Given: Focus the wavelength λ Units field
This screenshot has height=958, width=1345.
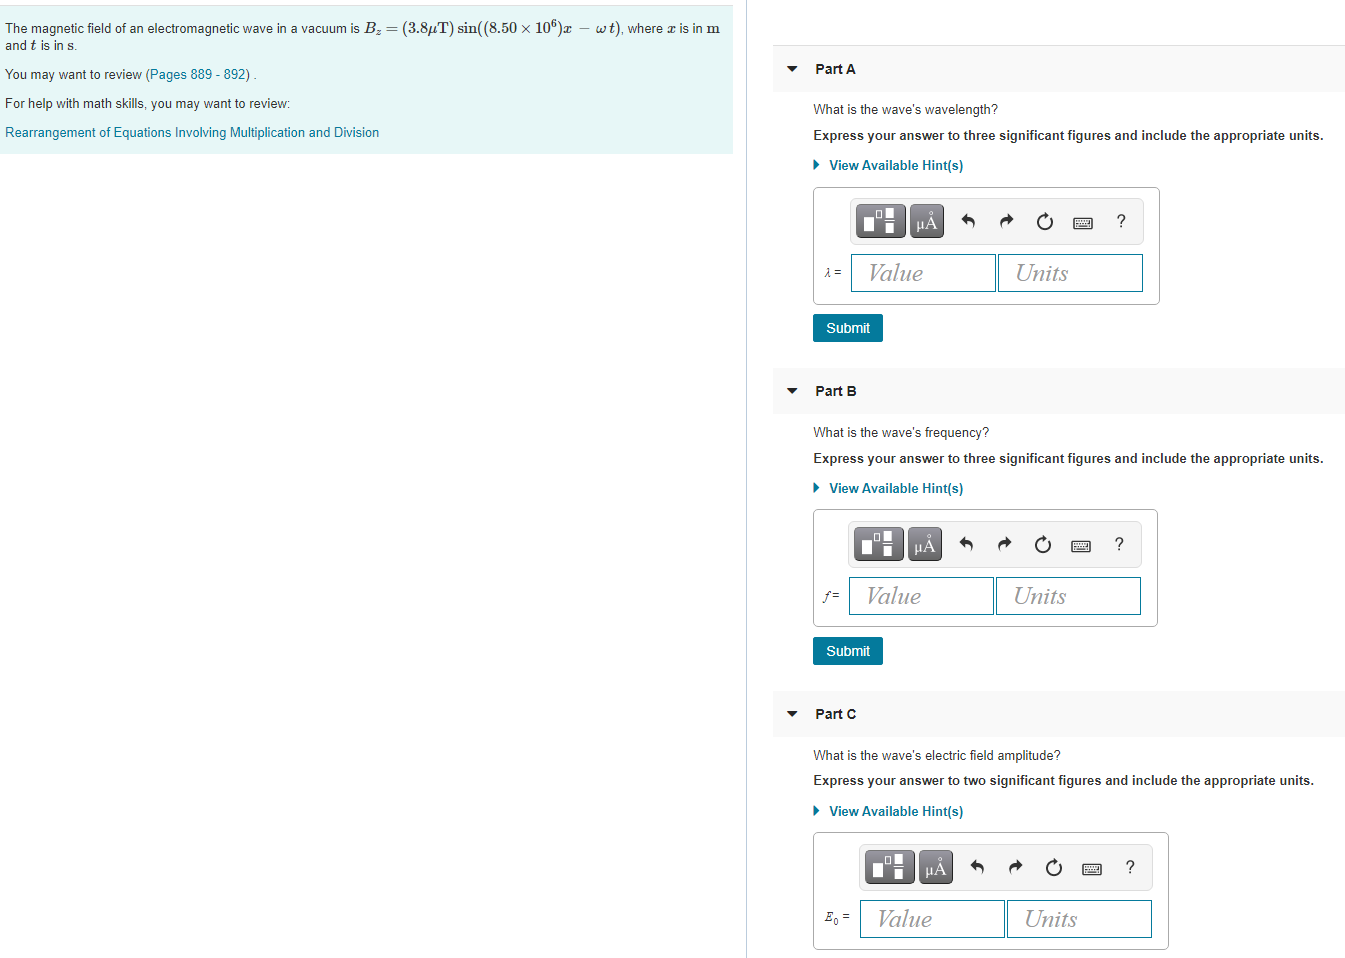Looking at the screenshot, I should point(1070,273).
